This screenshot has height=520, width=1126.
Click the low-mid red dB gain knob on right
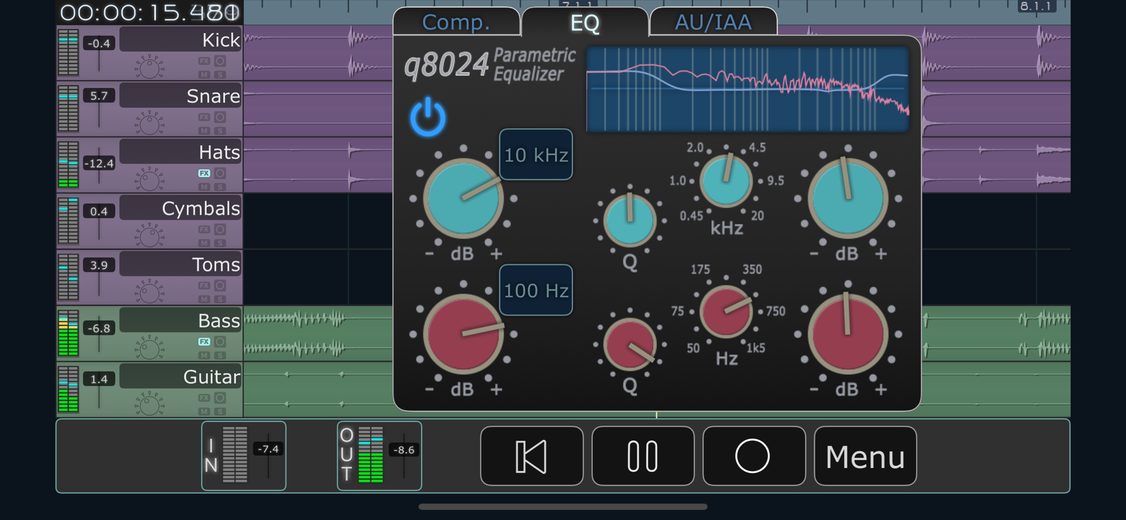pyautogui.click(x=848, y=334)
